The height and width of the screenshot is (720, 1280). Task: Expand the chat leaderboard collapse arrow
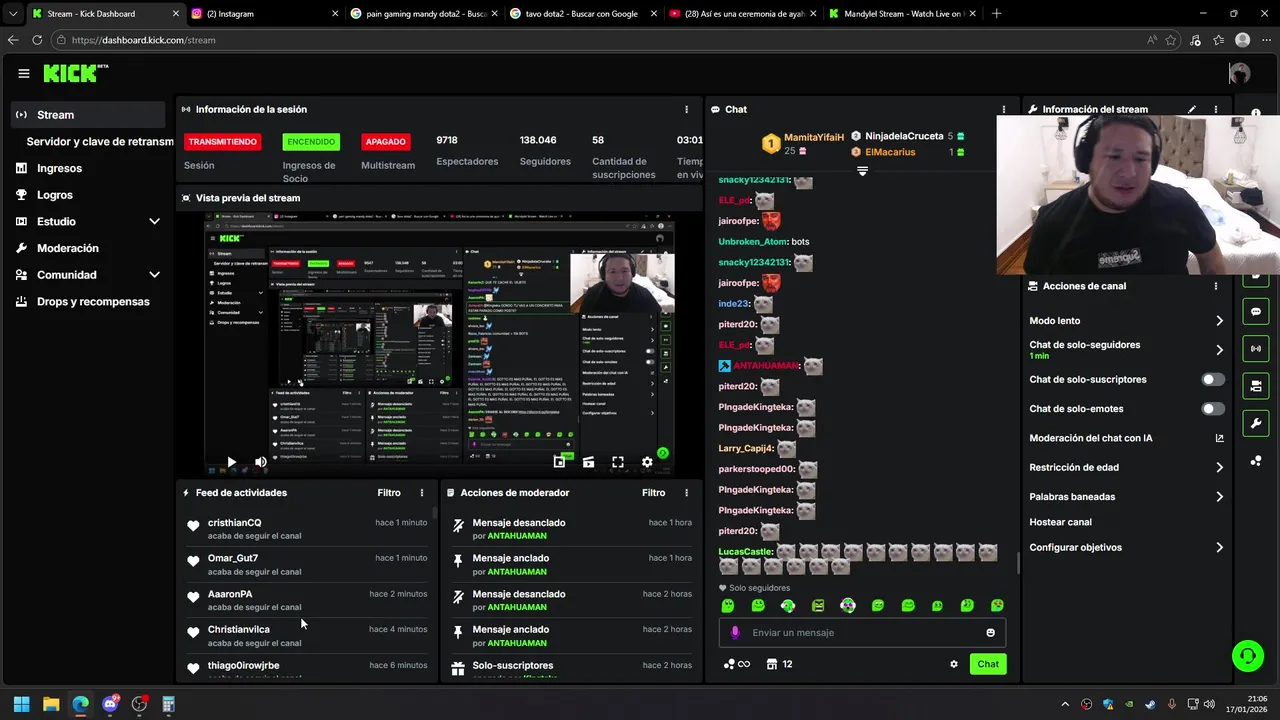(x=862, y=171)
